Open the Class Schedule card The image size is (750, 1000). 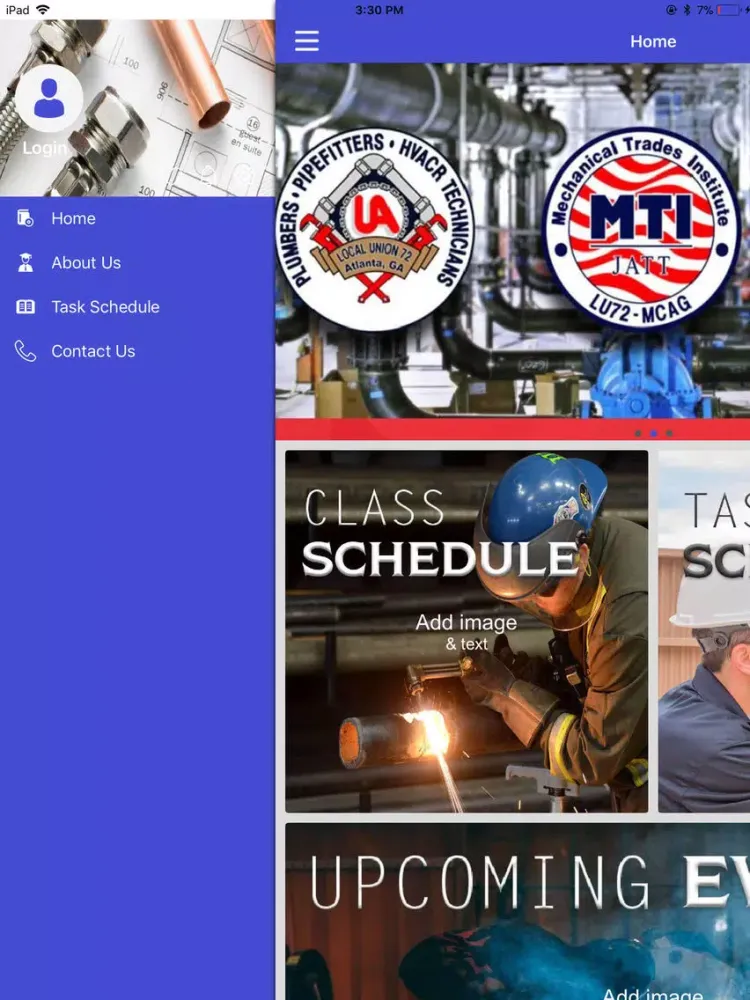point(467,631)
